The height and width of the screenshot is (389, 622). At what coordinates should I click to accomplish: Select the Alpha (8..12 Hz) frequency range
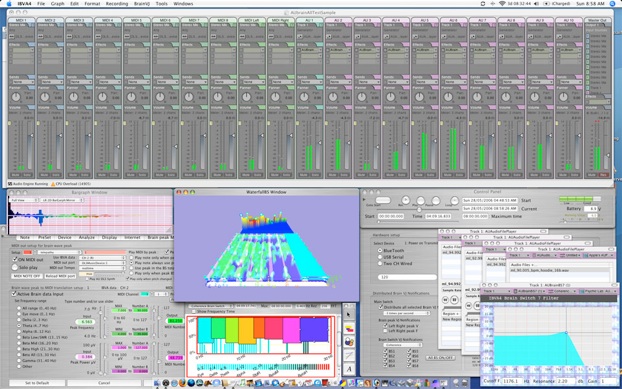click(19, 332)
